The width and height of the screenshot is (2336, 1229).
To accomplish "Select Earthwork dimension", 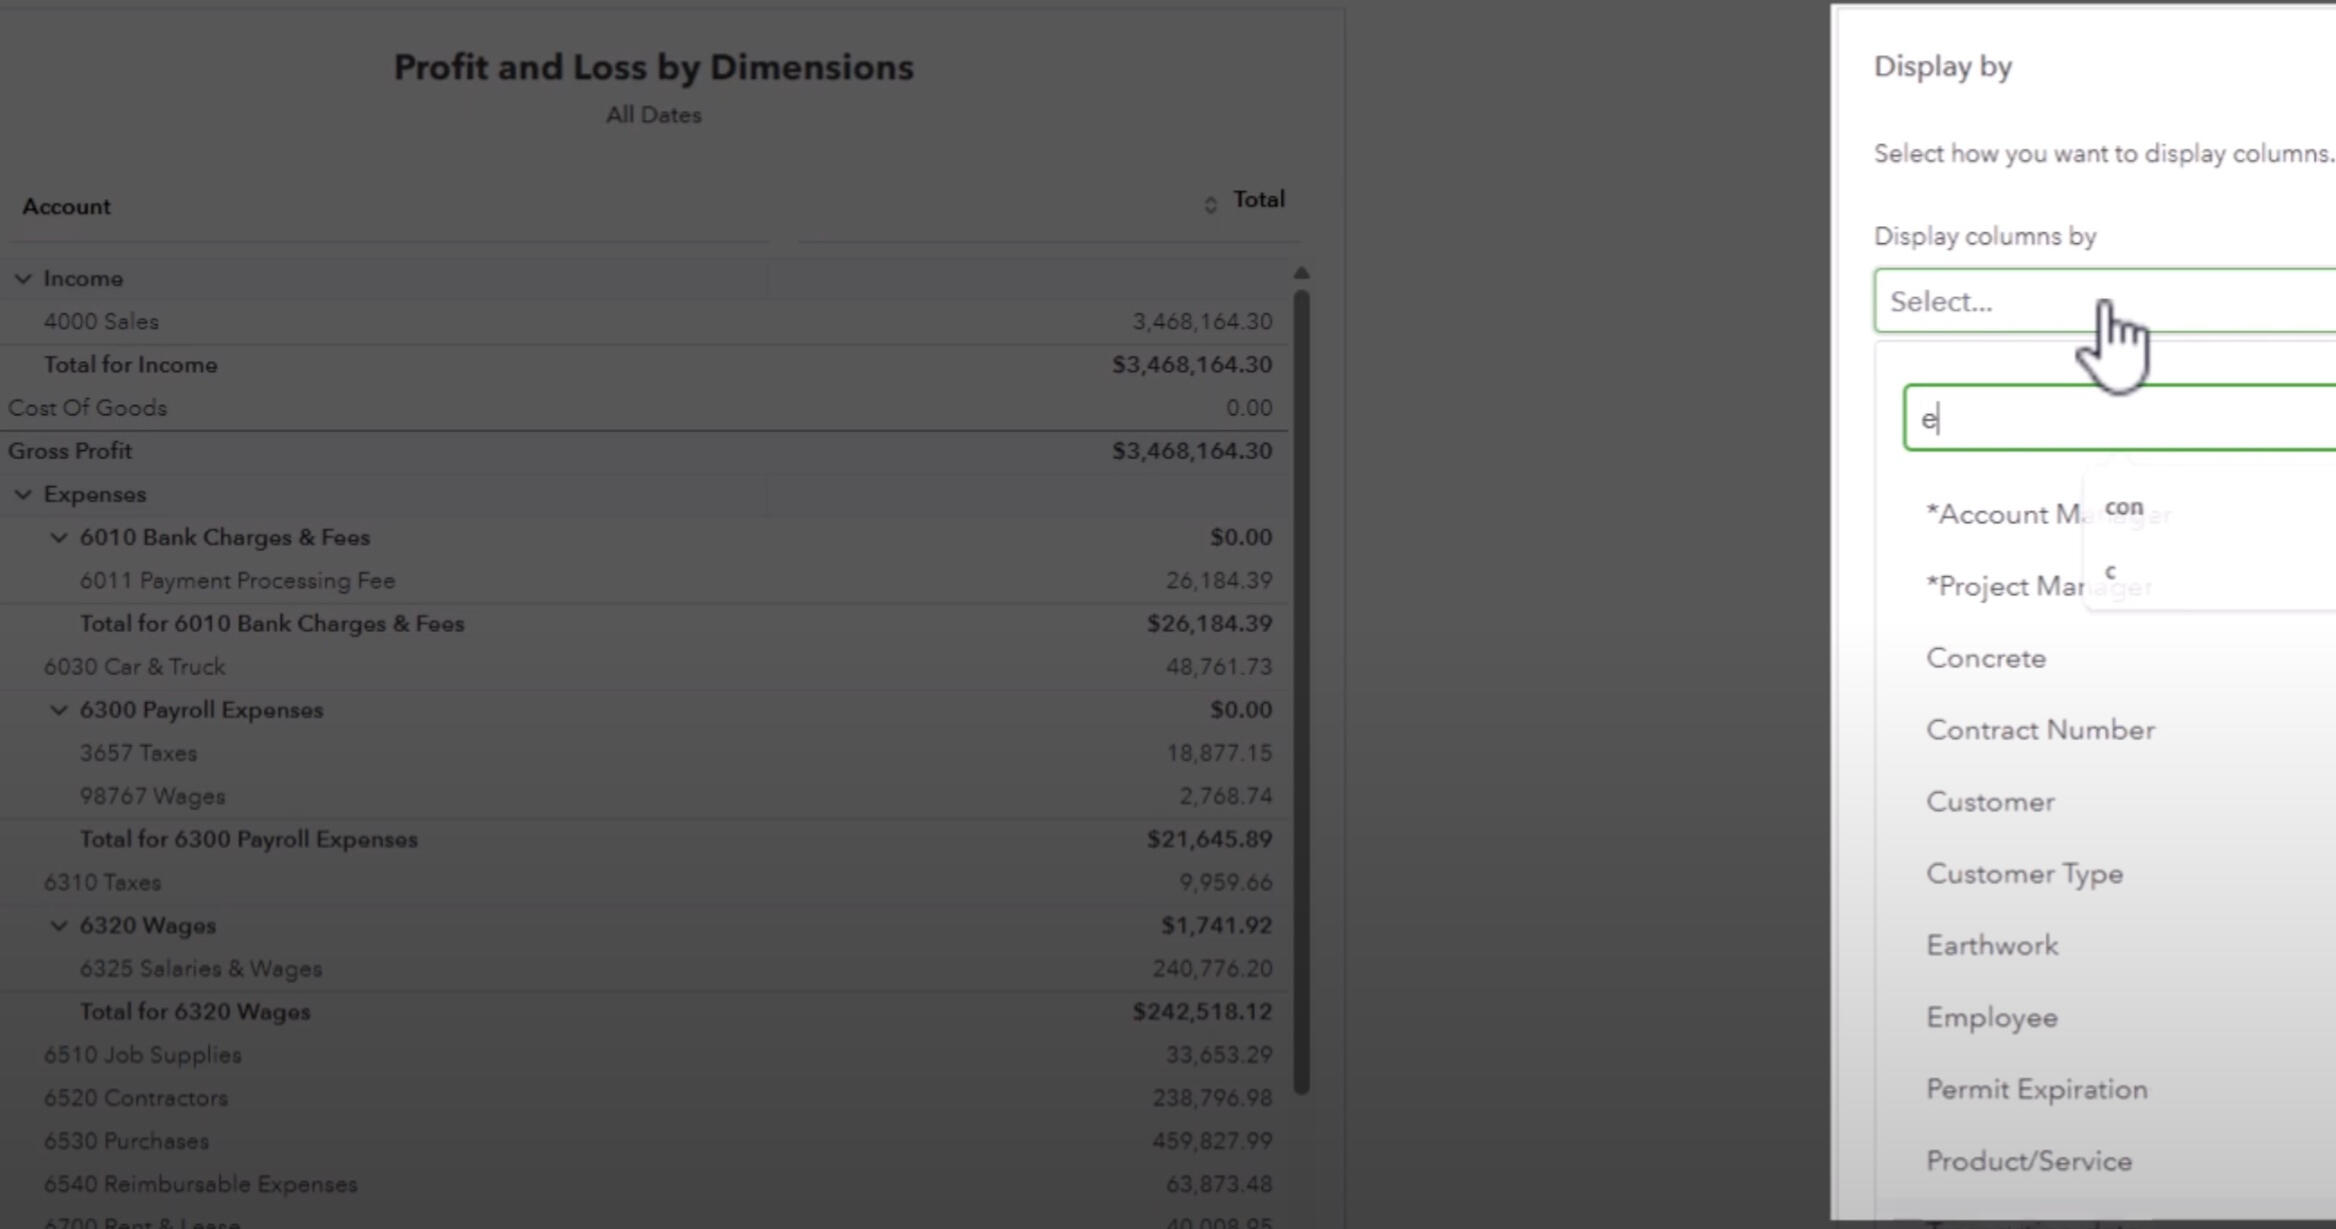I will coord(1992,946).
